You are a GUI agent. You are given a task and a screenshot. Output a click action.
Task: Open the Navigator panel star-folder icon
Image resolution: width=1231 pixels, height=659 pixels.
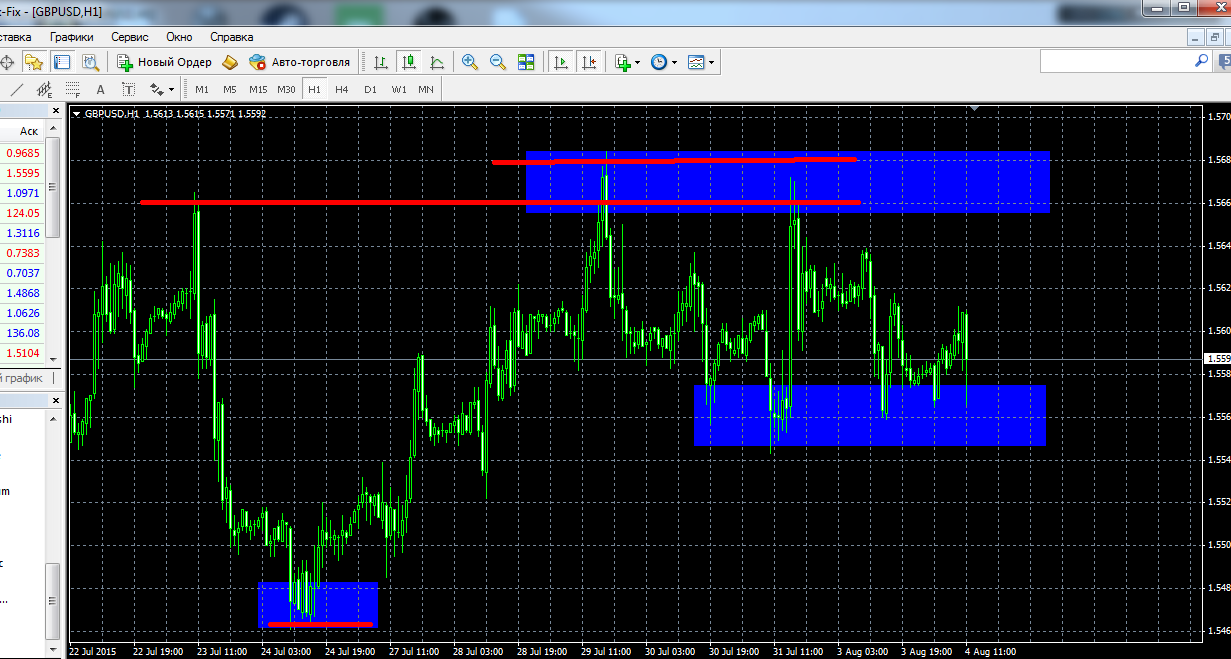tap(34, 62)
